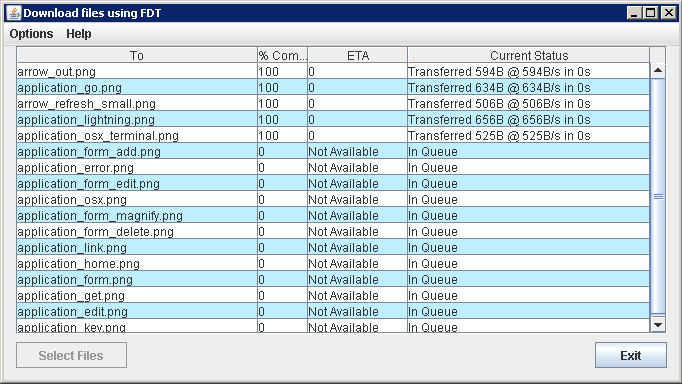Click the % Com... column header
The image size is (682, 384).
click(x=282, y=55)
